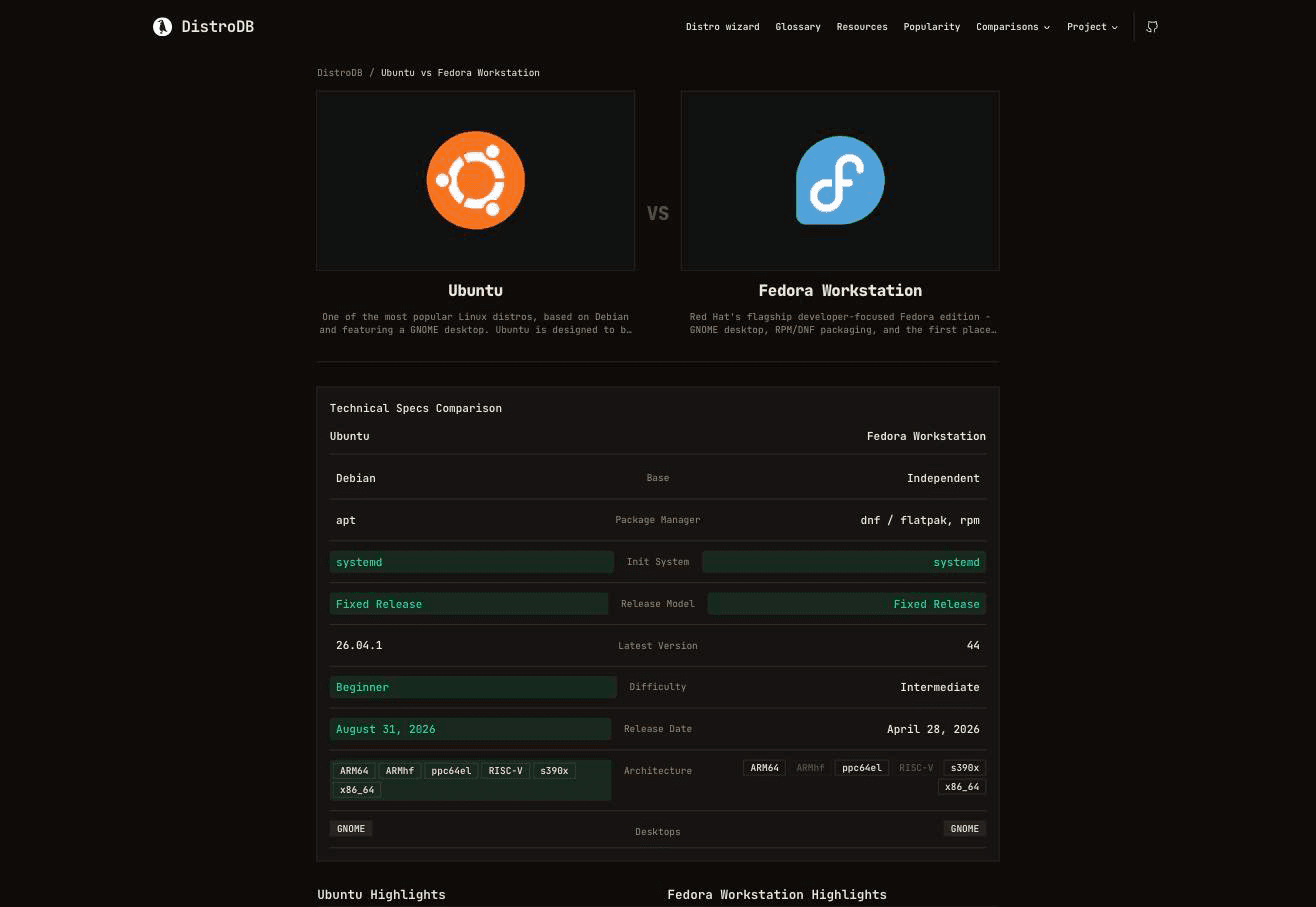
Task: Click the Fedora Workstation description paragraph
Action: [841, 323]
